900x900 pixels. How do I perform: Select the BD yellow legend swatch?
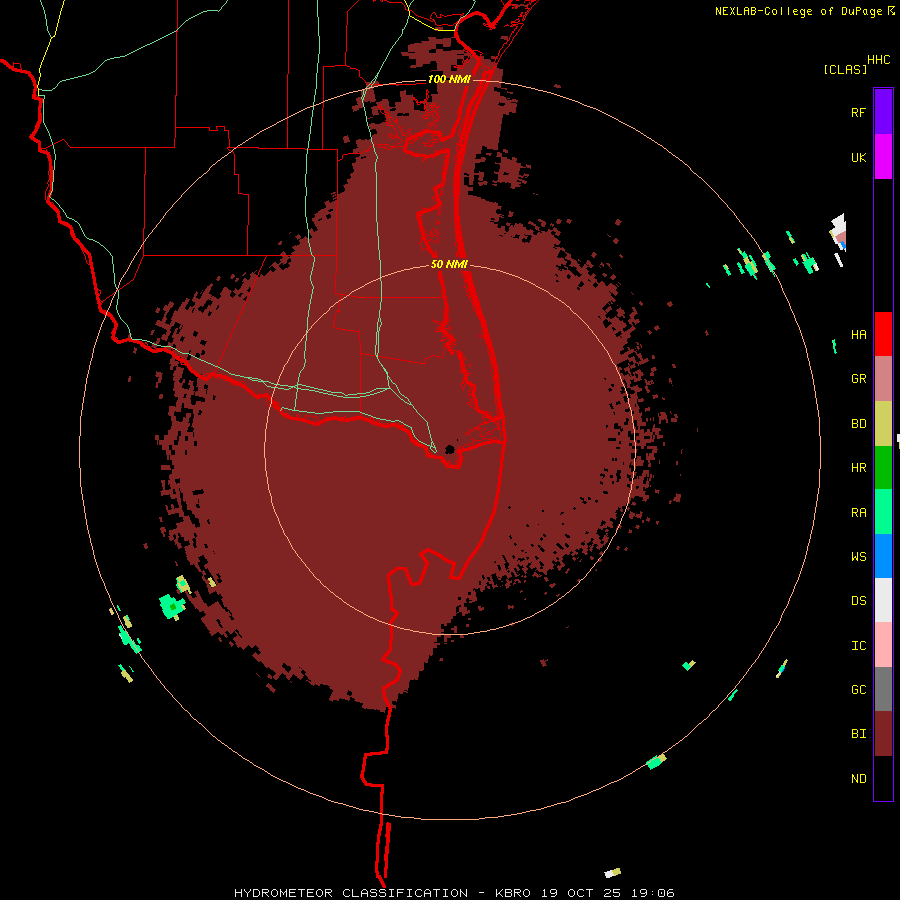(883, 424)
